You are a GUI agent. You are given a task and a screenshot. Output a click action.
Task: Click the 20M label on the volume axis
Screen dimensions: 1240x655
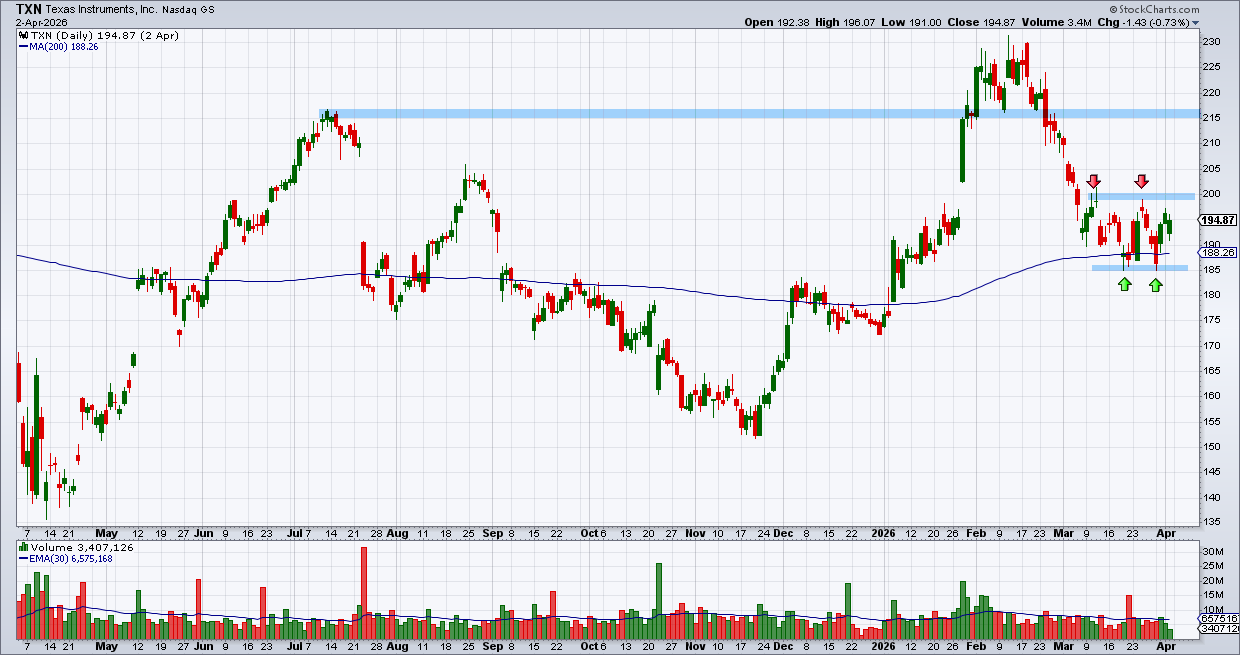pyautogui.click(x=1213, y=581)
